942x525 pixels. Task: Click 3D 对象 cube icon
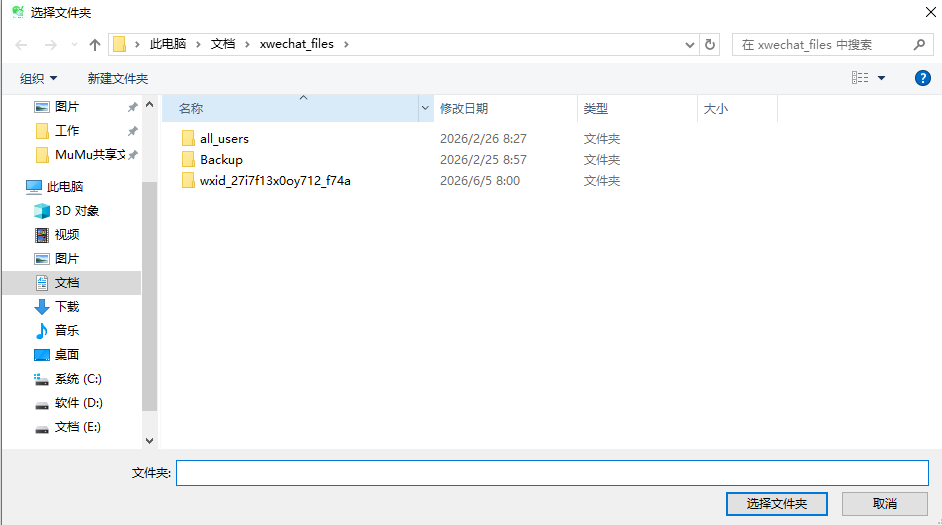pyautogui.click(x=41, y=211)
